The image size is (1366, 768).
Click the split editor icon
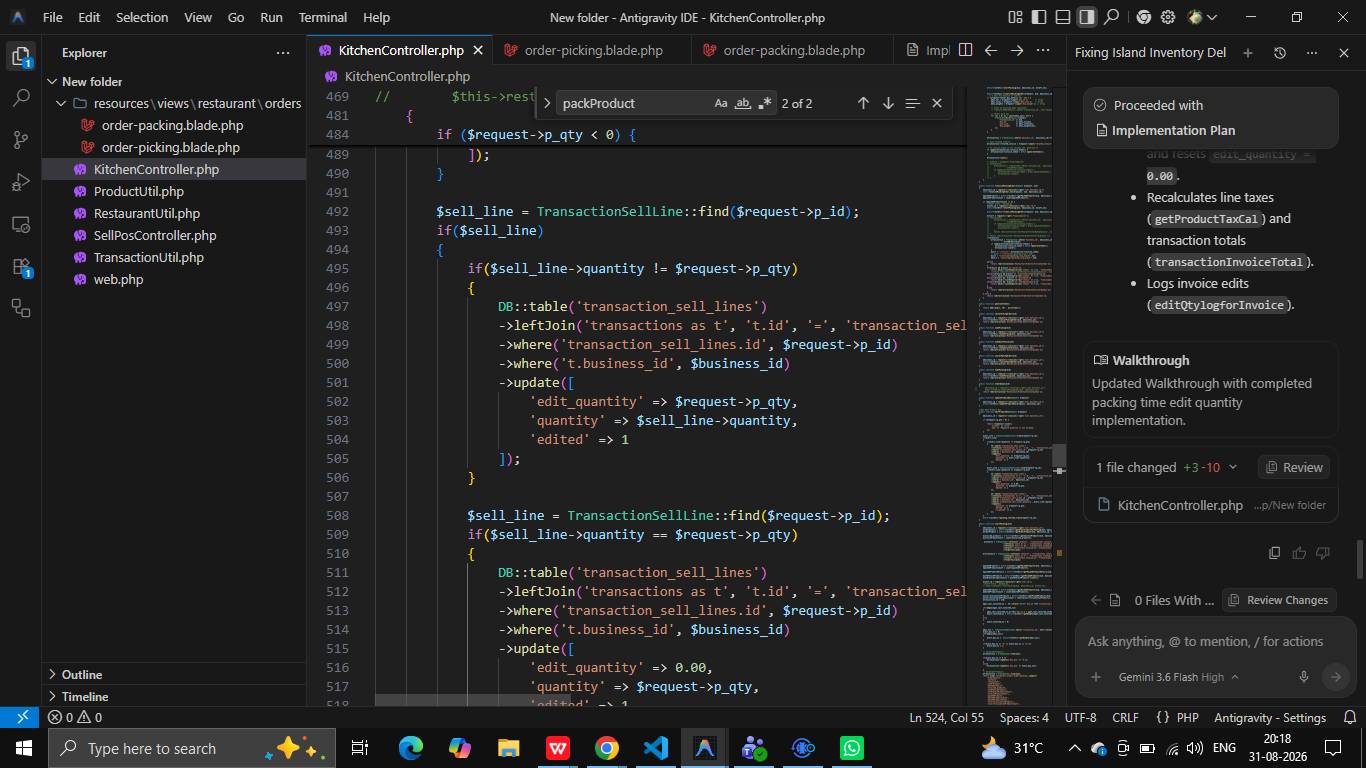[x=965, y=50]
